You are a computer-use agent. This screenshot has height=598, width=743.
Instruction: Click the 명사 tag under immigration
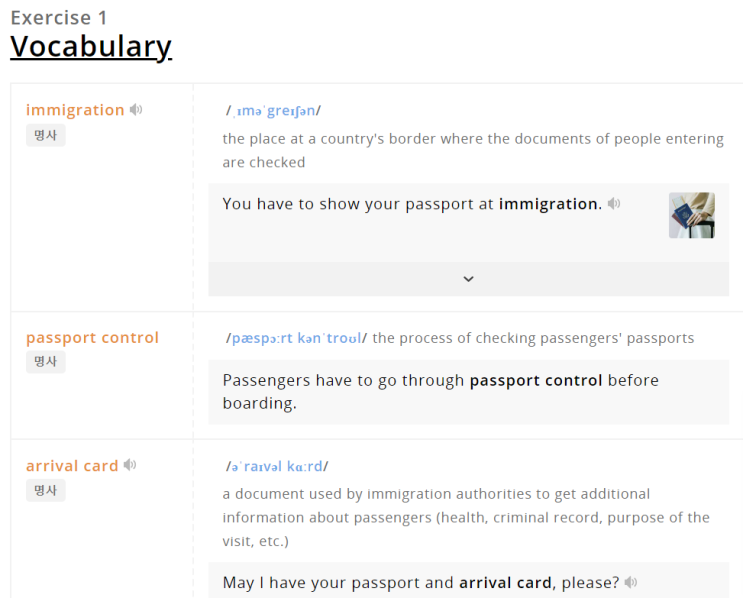(x=46, y=135)
